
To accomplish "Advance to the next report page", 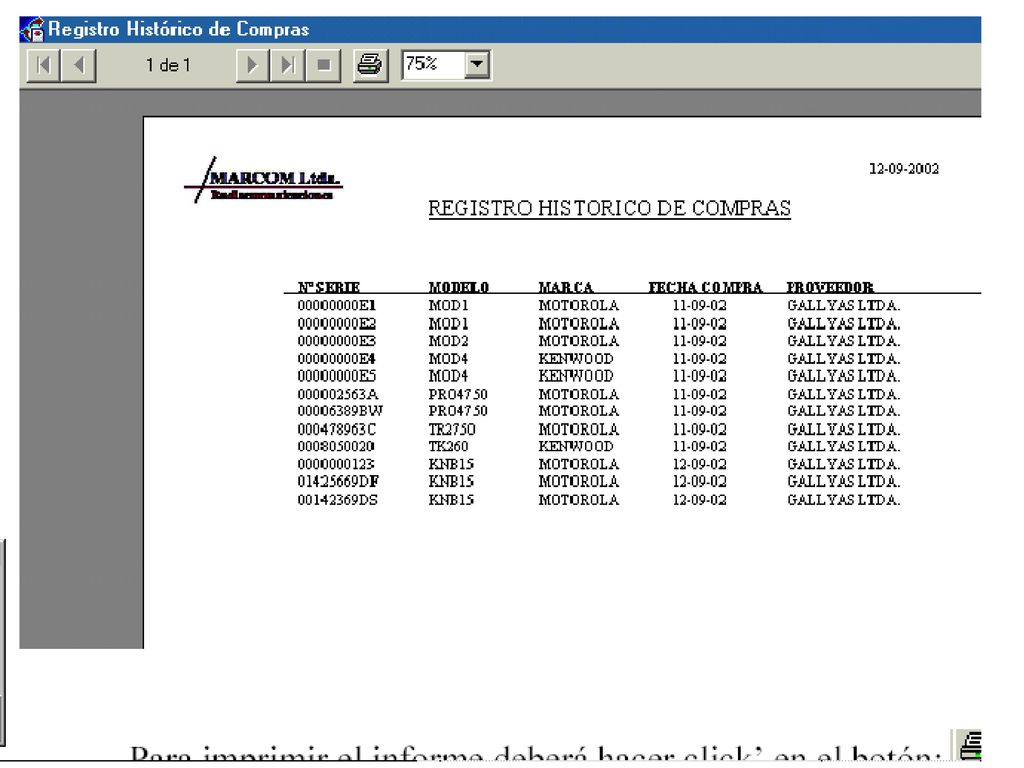I will click(252, 65).
